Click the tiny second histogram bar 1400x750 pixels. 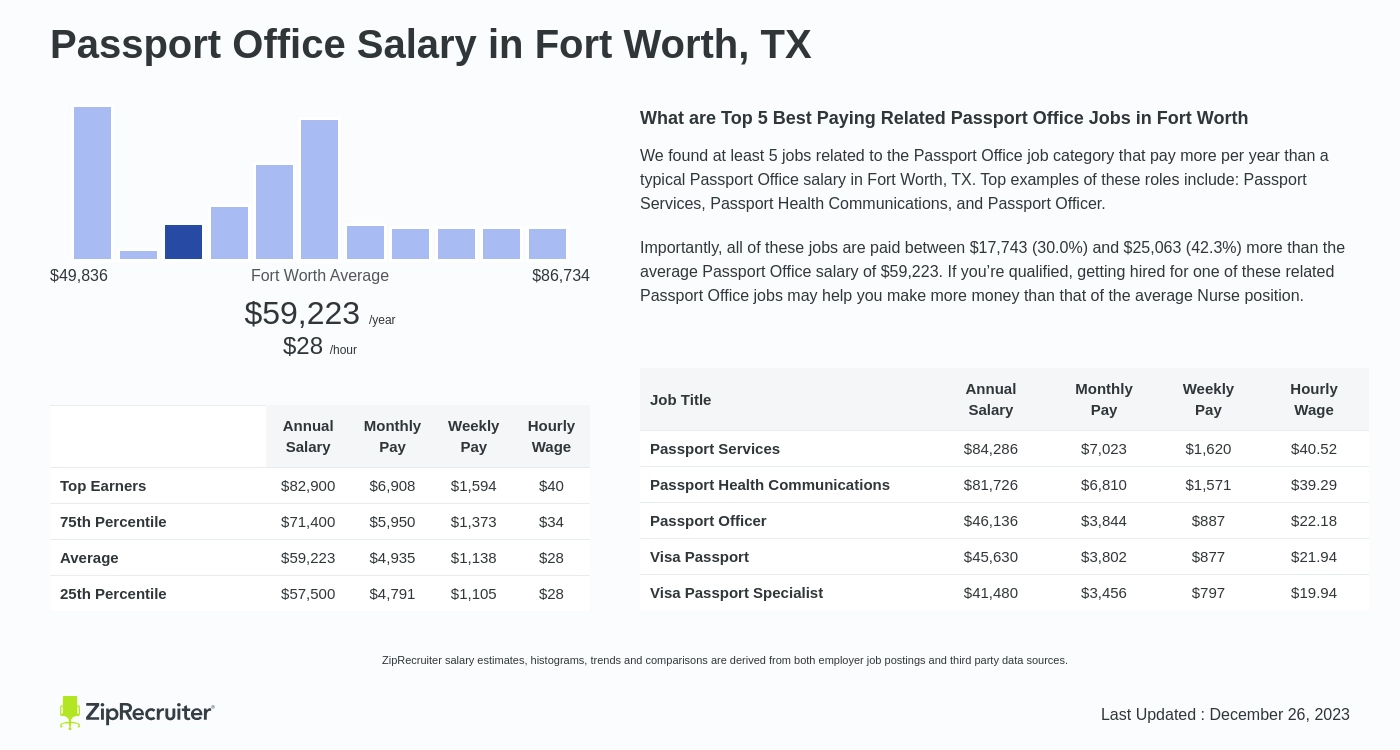[138, 255]
